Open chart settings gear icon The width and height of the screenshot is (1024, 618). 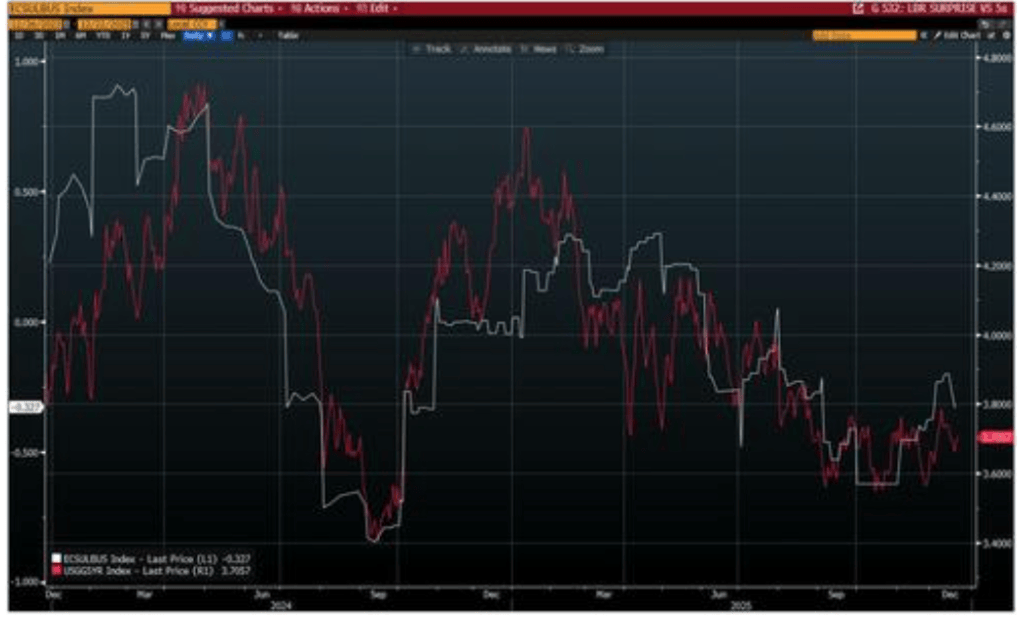pos(1005,35)
